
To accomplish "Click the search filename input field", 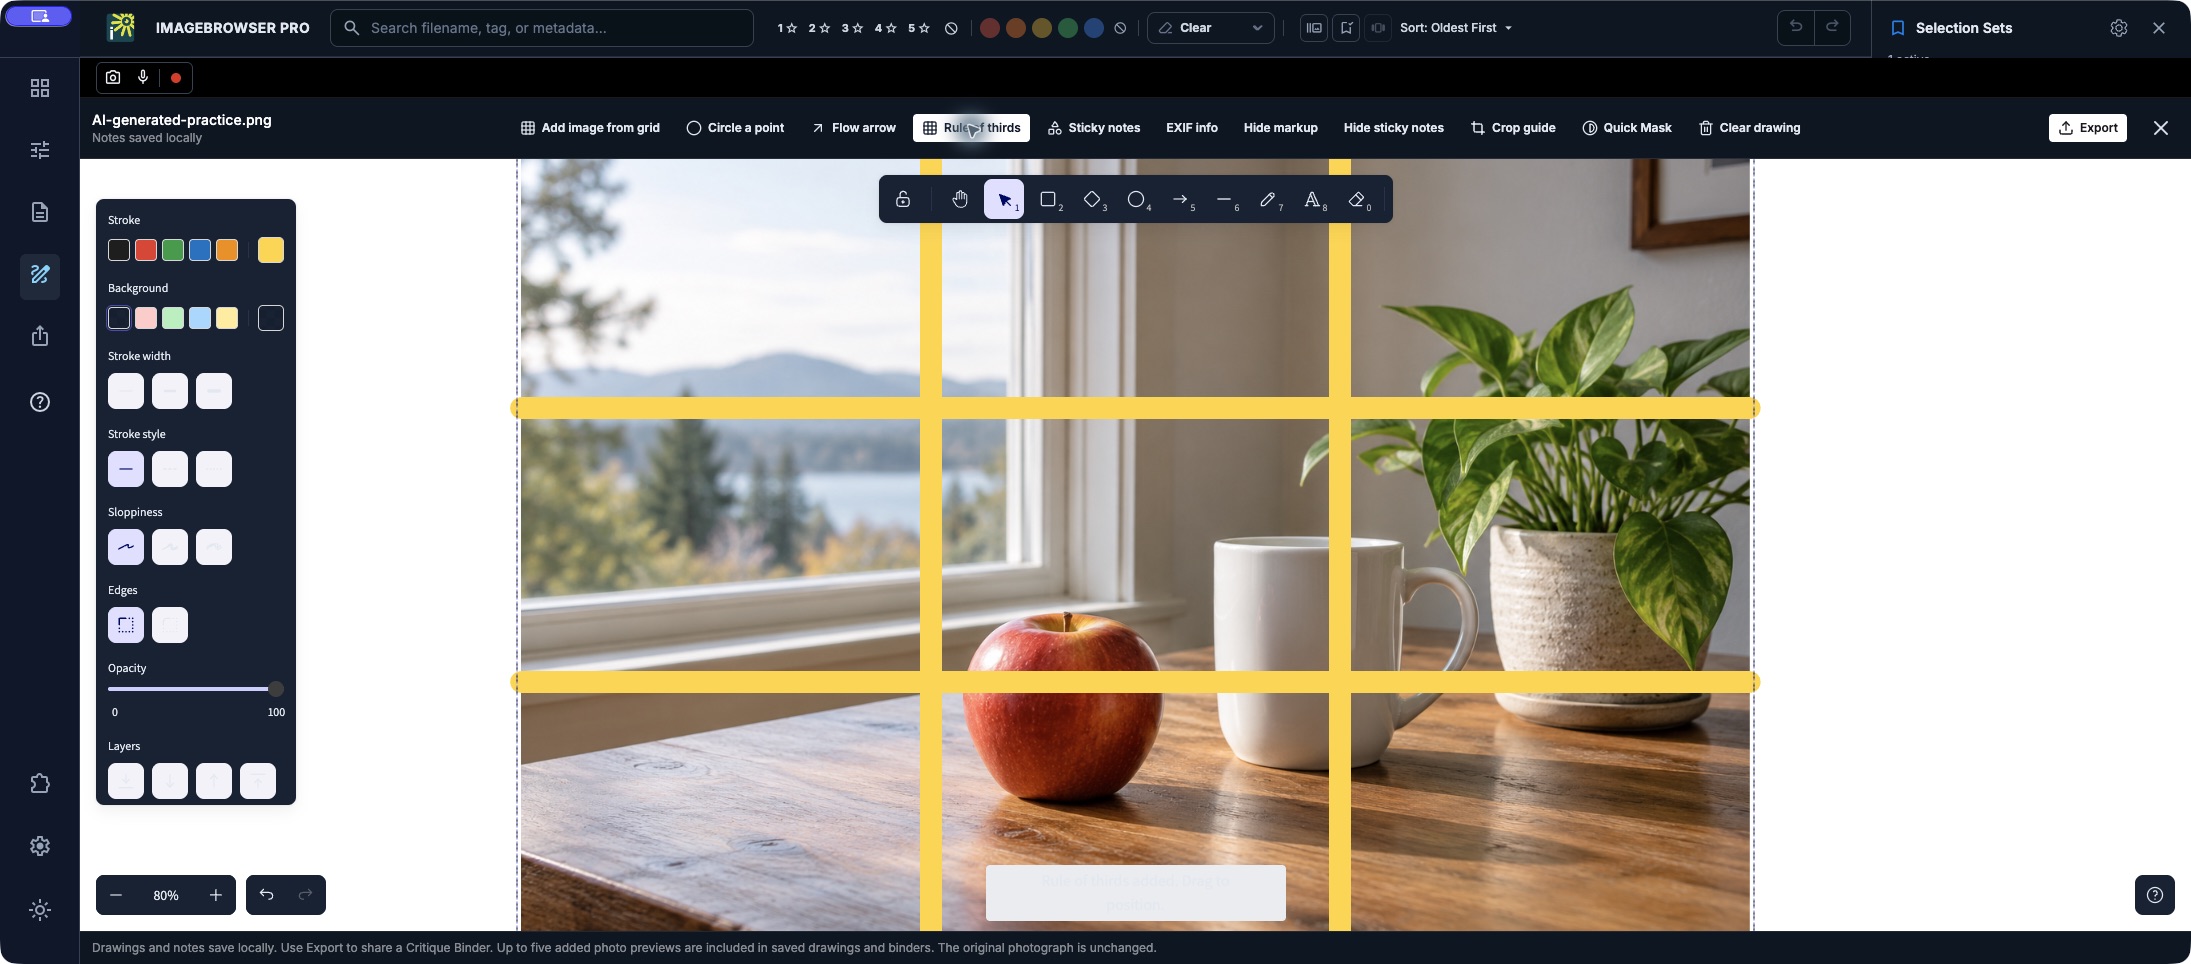I will (542, 28).
